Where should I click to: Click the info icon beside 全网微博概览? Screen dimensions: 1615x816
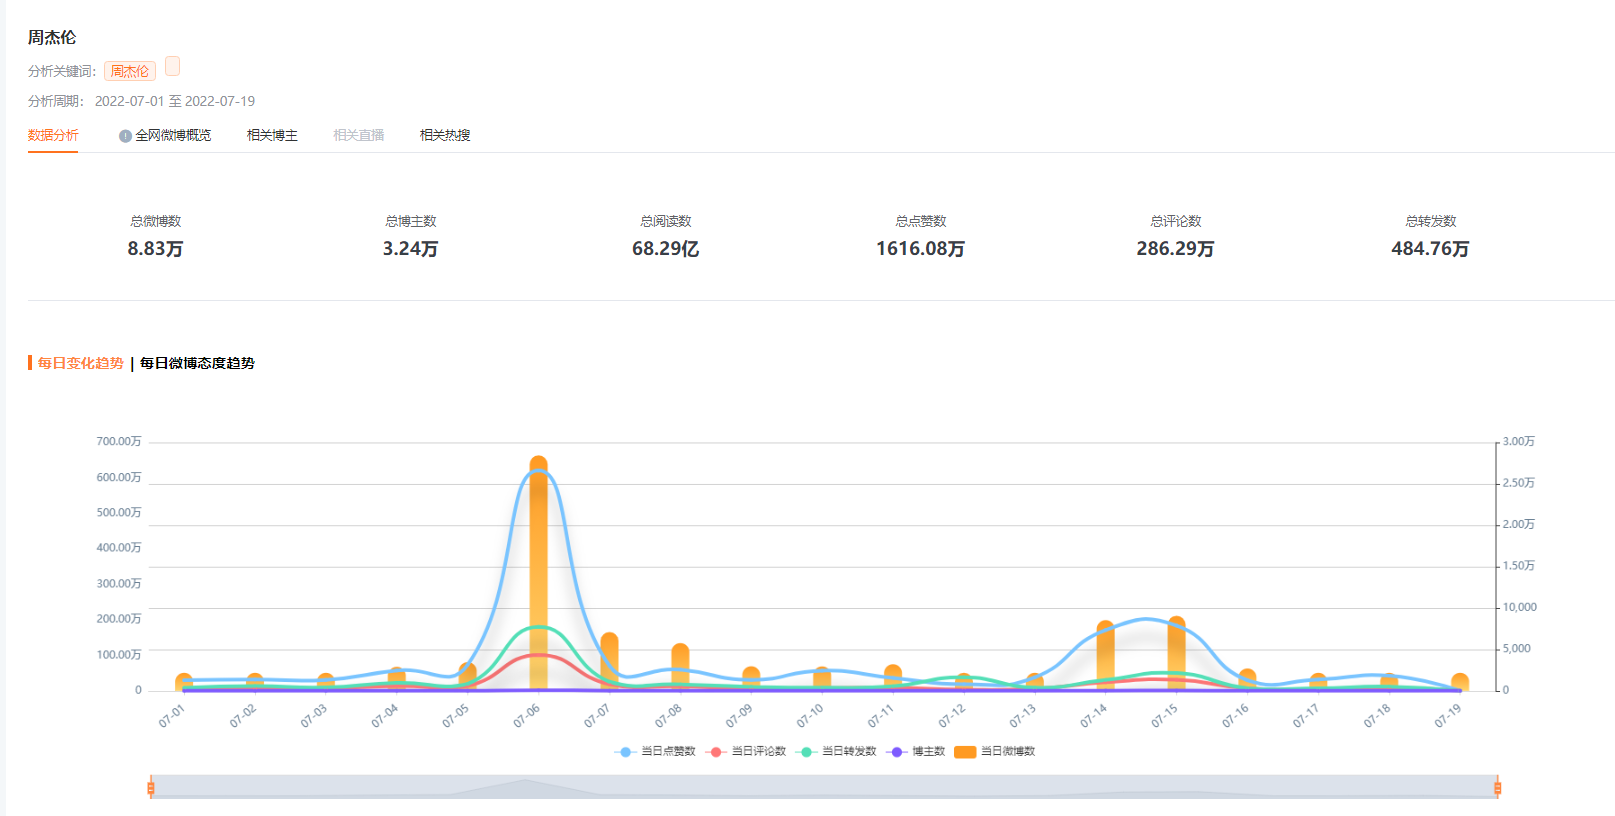coord(125,136)
